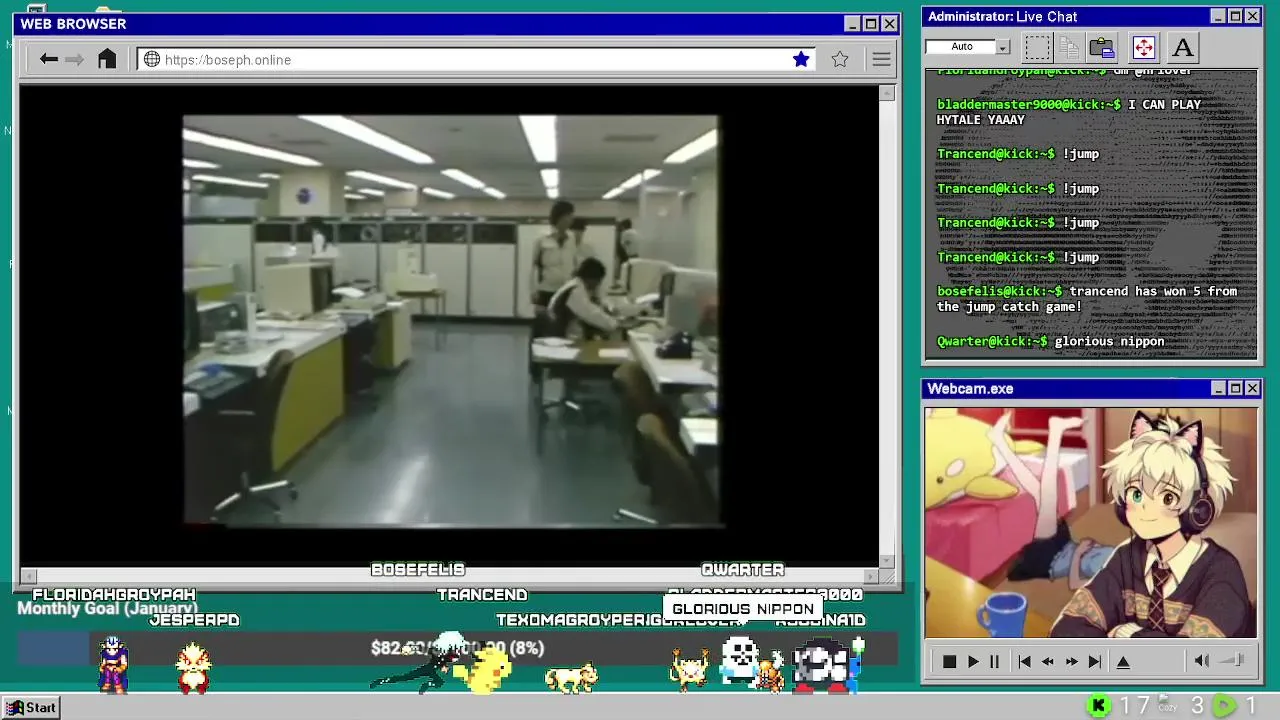
Task: Stop playback in Webcam.exe
Action: [949, 661]
